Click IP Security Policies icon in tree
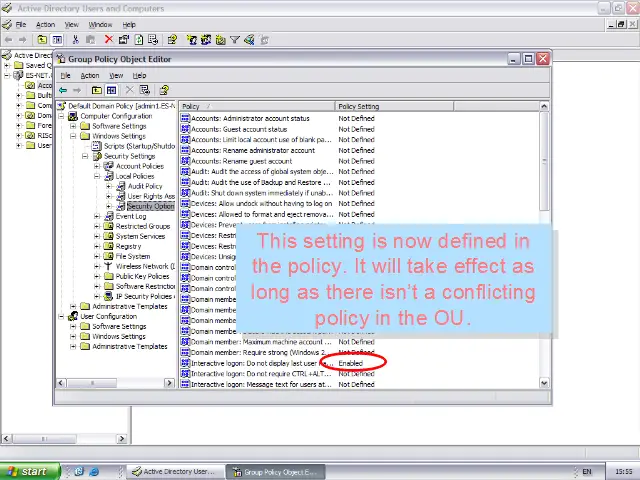The height and width of the screenshot is (480, 640). coord(108,296)
